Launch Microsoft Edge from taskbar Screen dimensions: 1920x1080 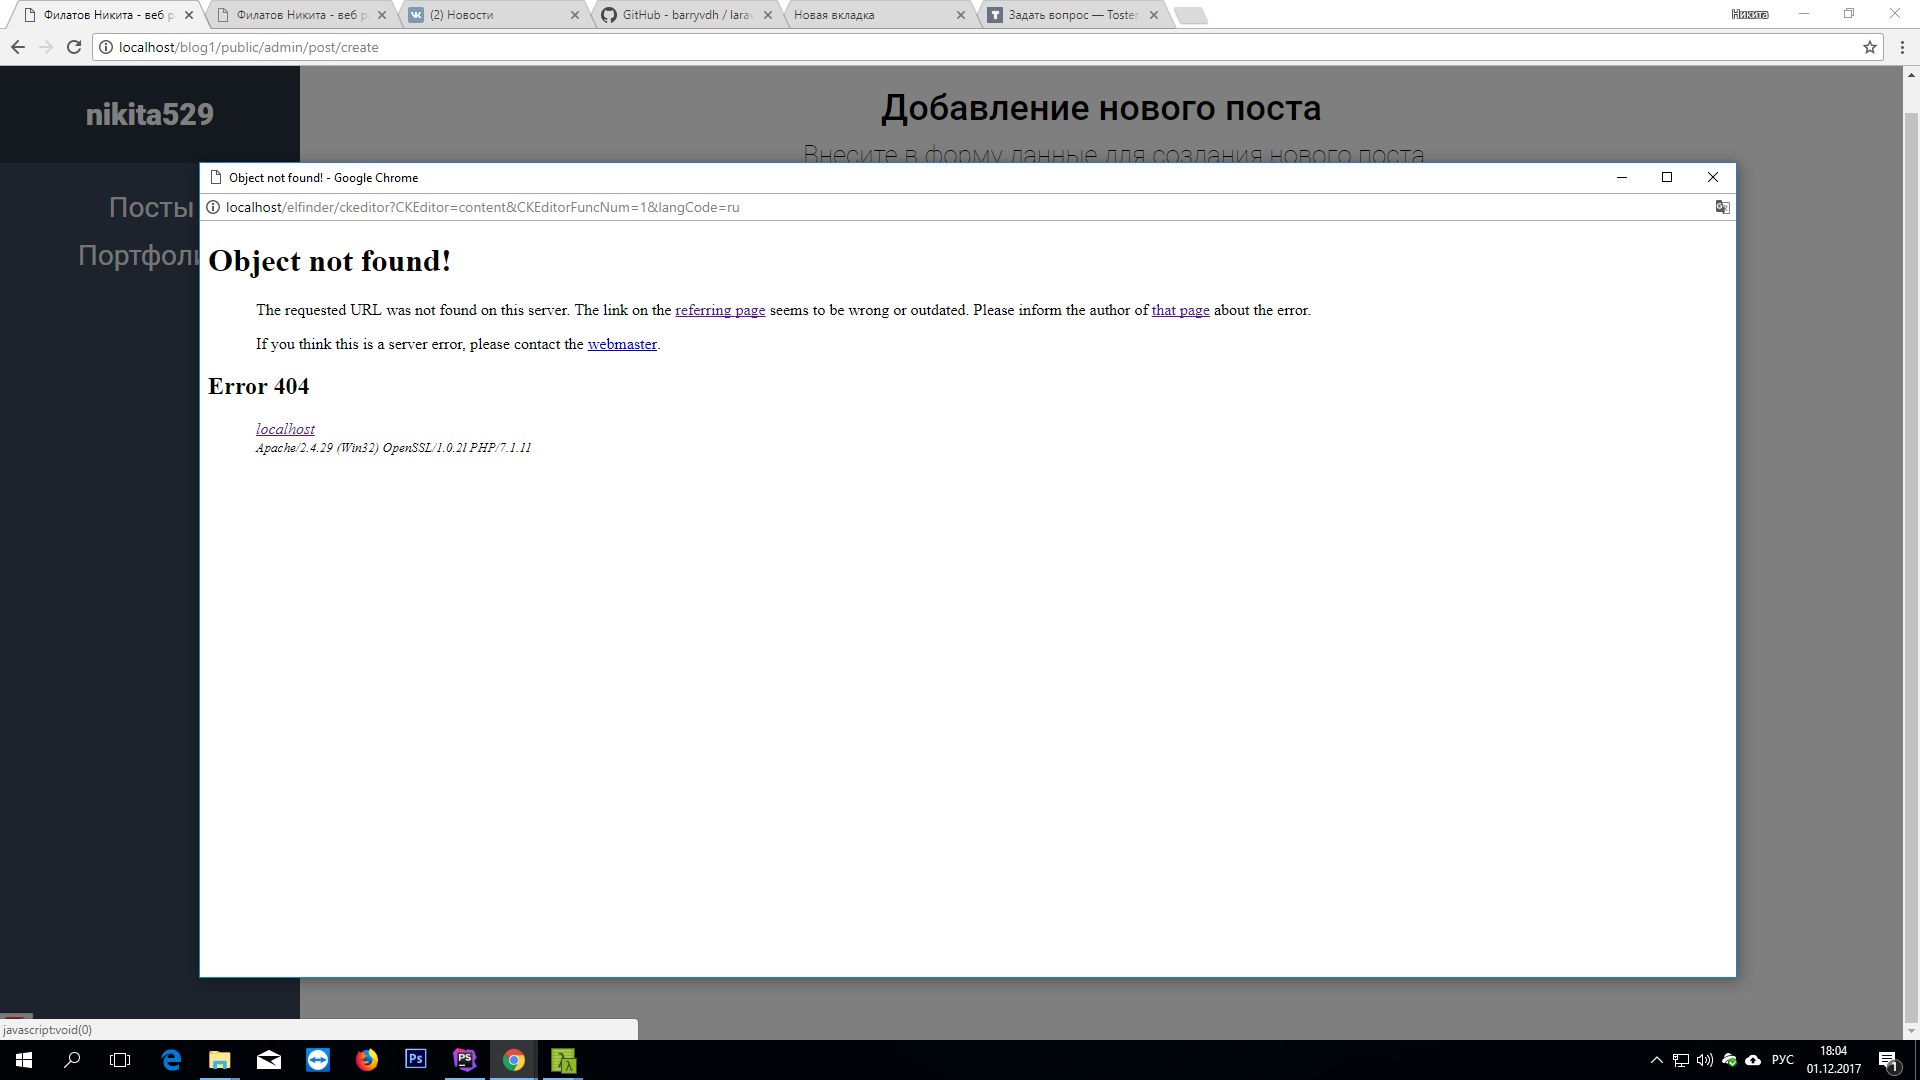pos(171,1060)
